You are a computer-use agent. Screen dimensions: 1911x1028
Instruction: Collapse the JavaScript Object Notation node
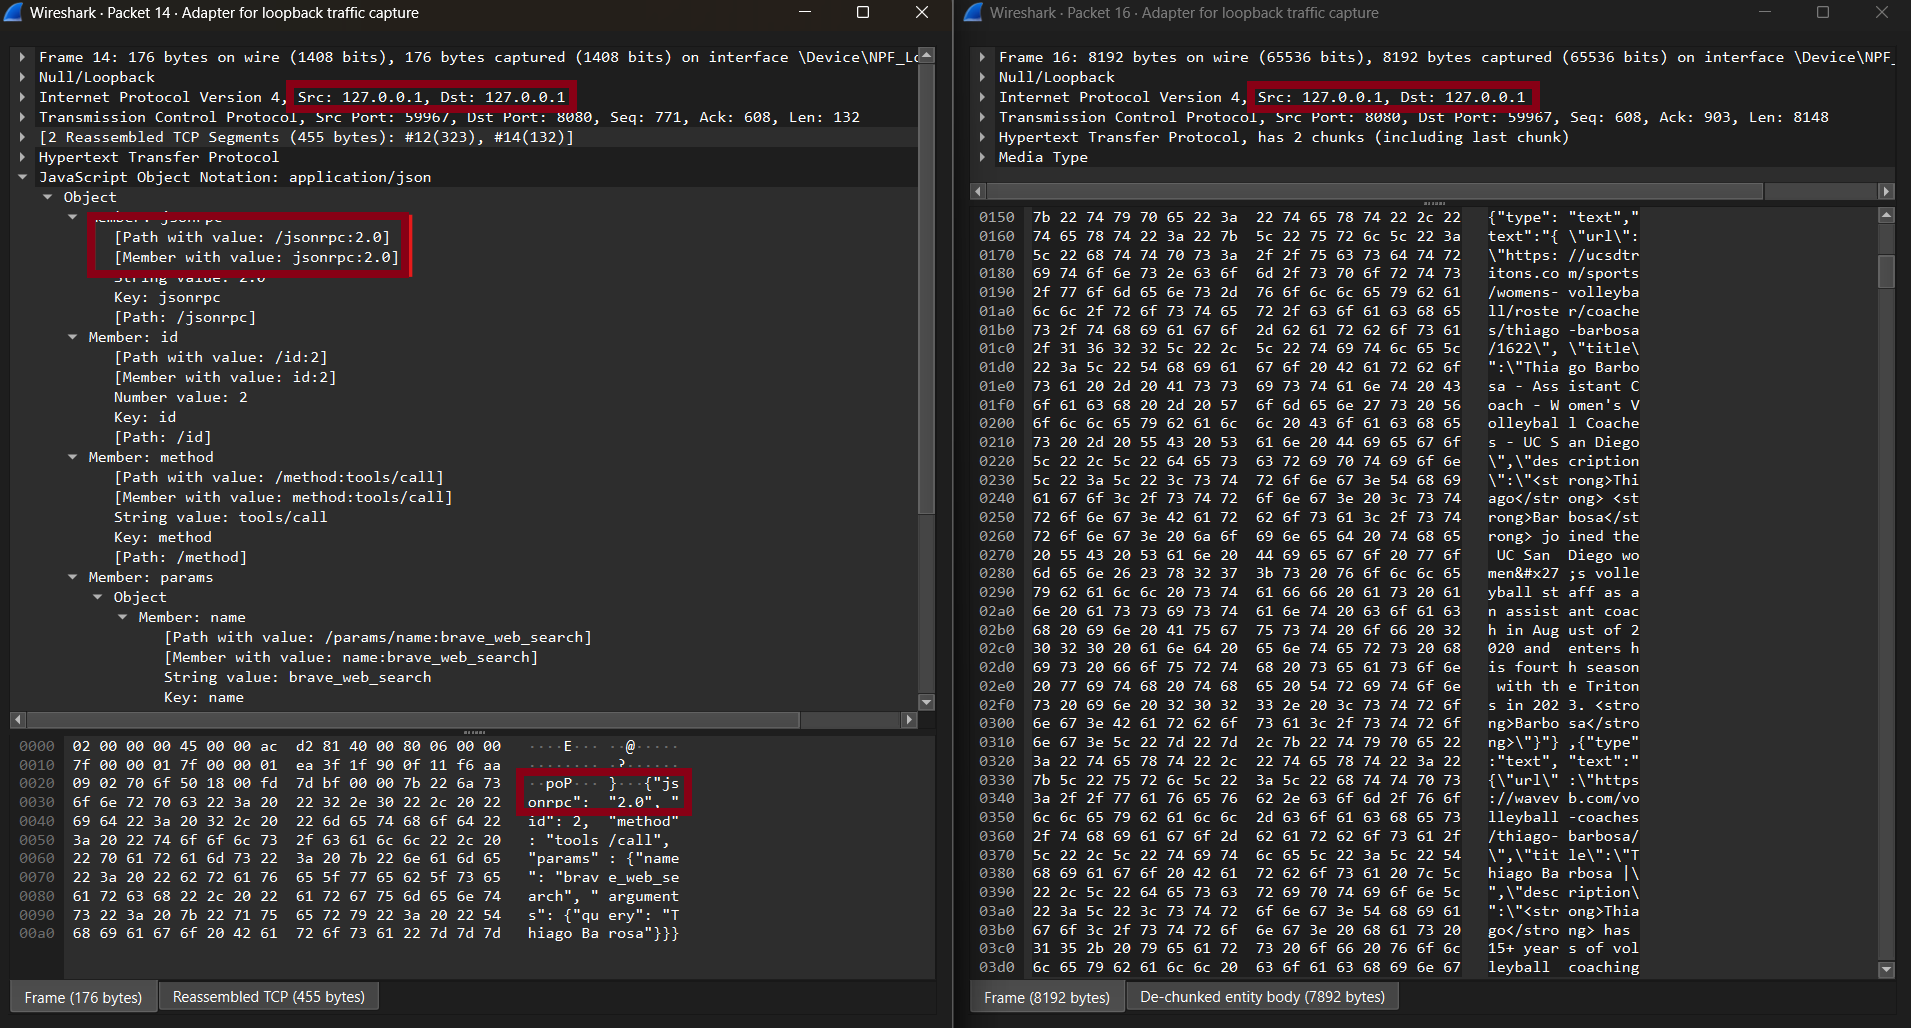click(22, 177)
